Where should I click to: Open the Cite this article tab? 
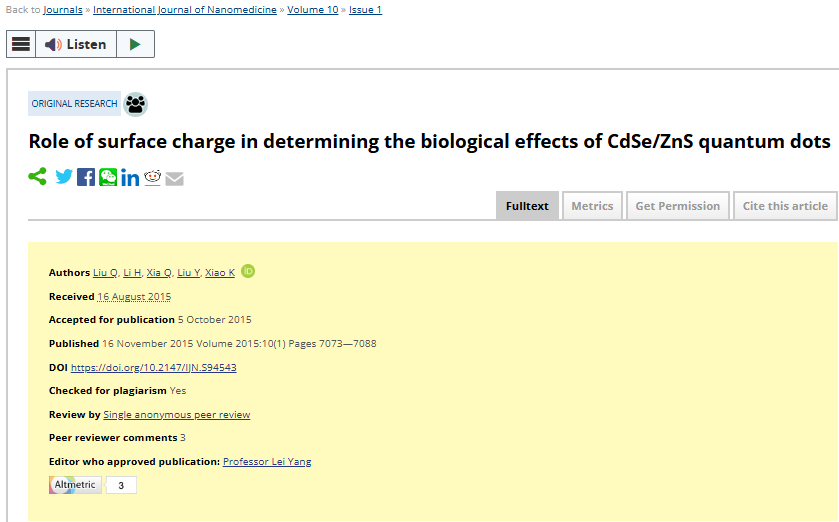(785, 206)
